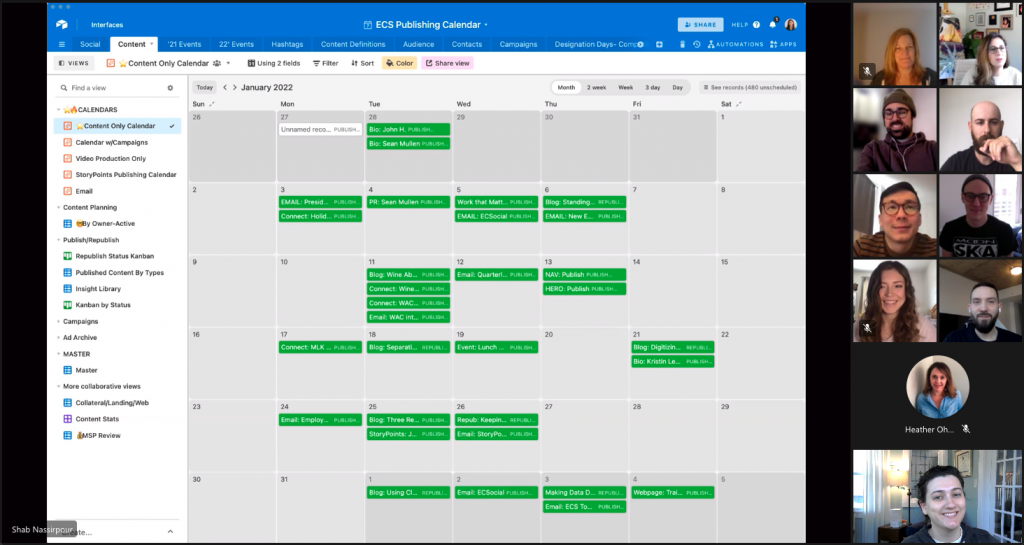This screenshot has width=1024, height=545.
Task: Switch to the Content Definitions tab
Action: pos(354,44)
